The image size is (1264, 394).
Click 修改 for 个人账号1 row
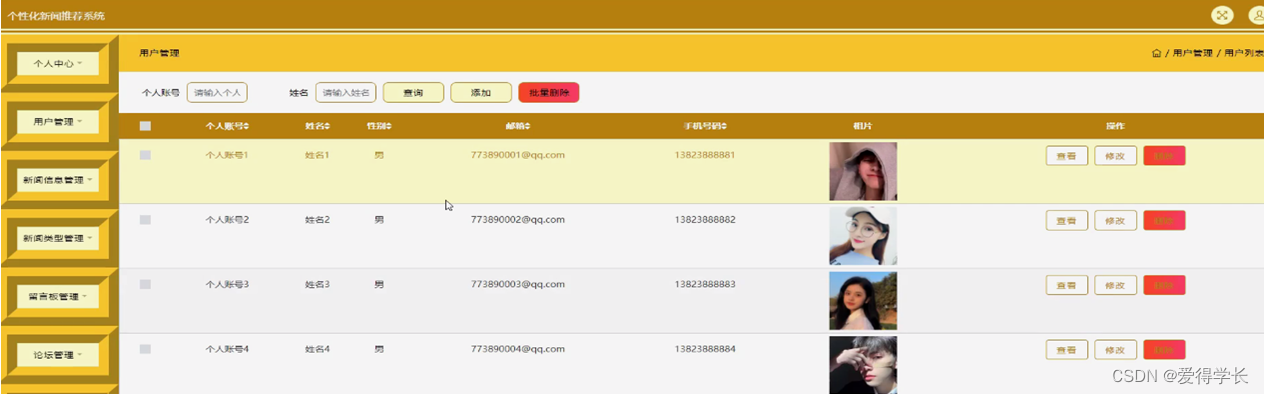[1115, 156]
